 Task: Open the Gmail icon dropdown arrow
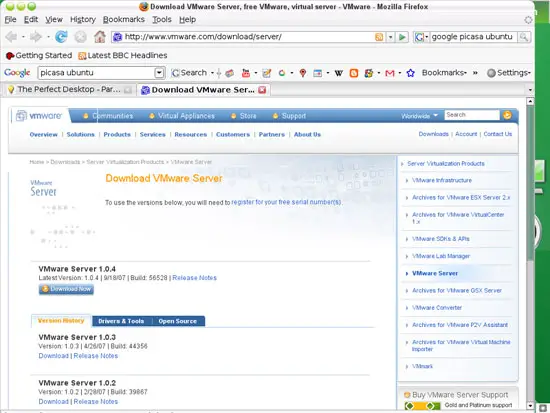pos(400,73)
